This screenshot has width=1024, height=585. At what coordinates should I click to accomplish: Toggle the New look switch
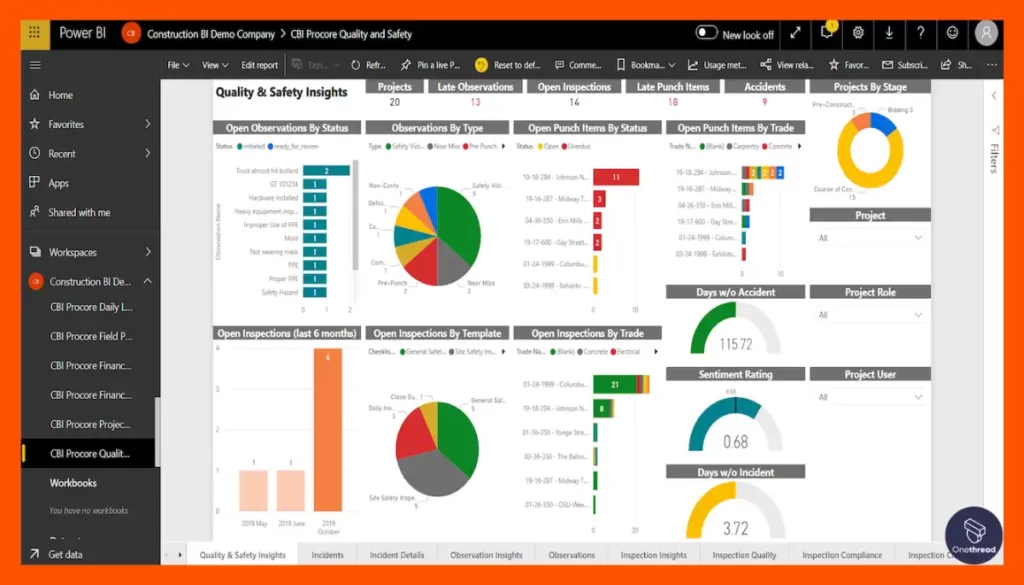(706, 33)
